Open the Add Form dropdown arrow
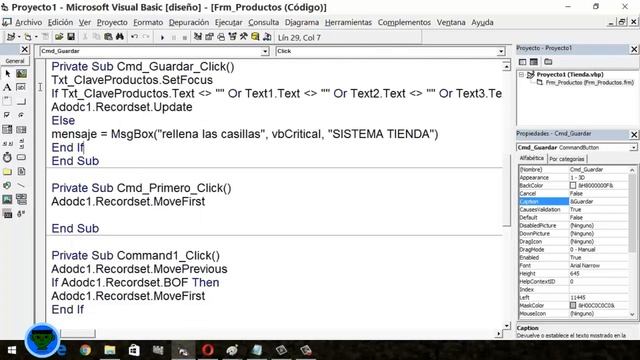 (36, 37)
